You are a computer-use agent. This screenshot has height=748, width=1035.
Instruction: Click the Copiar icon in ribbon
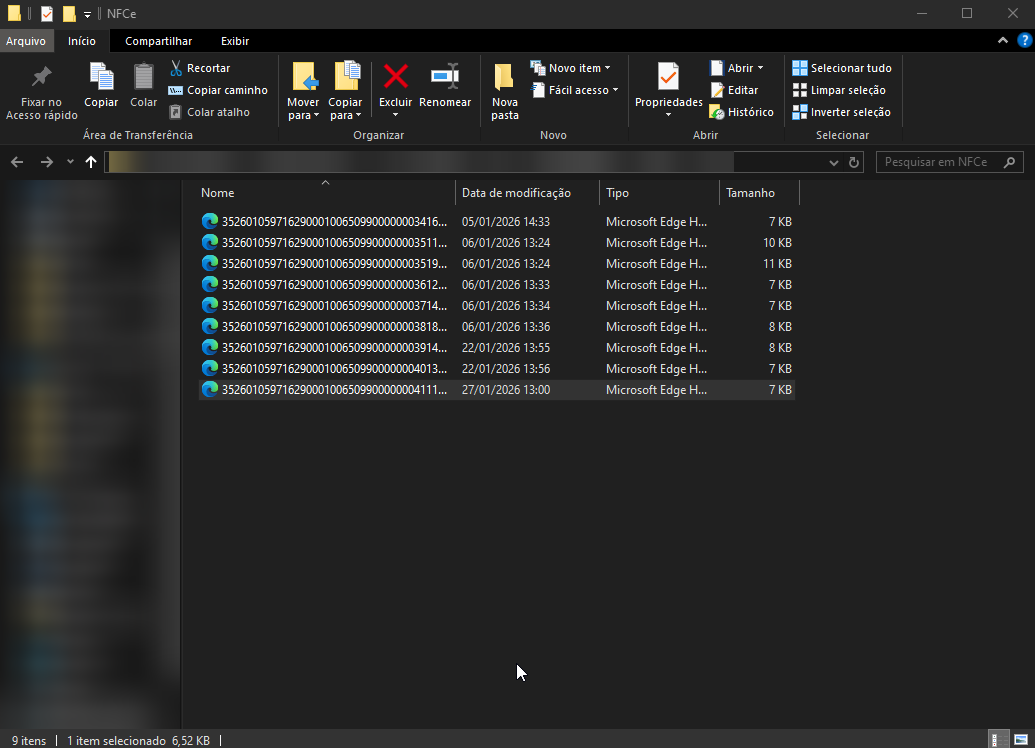101,78
